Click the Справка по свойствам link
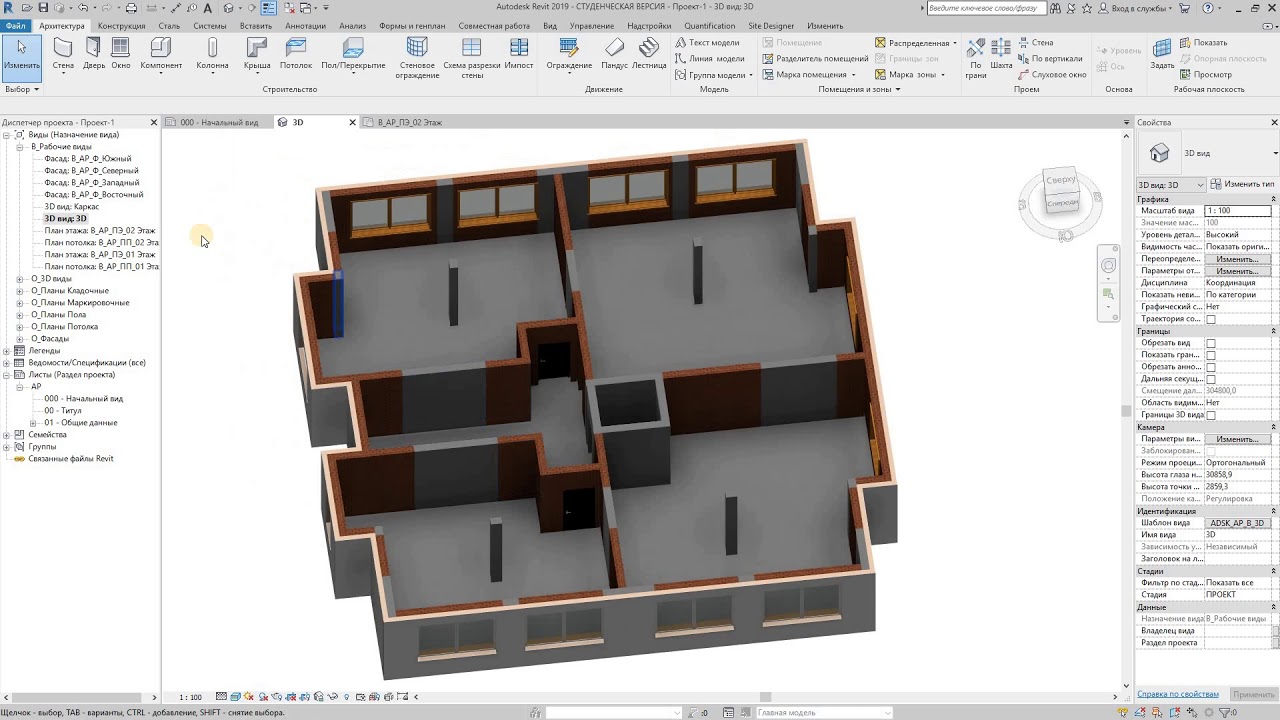Viewport: 1280px width, 720px height. (1178, 694)
